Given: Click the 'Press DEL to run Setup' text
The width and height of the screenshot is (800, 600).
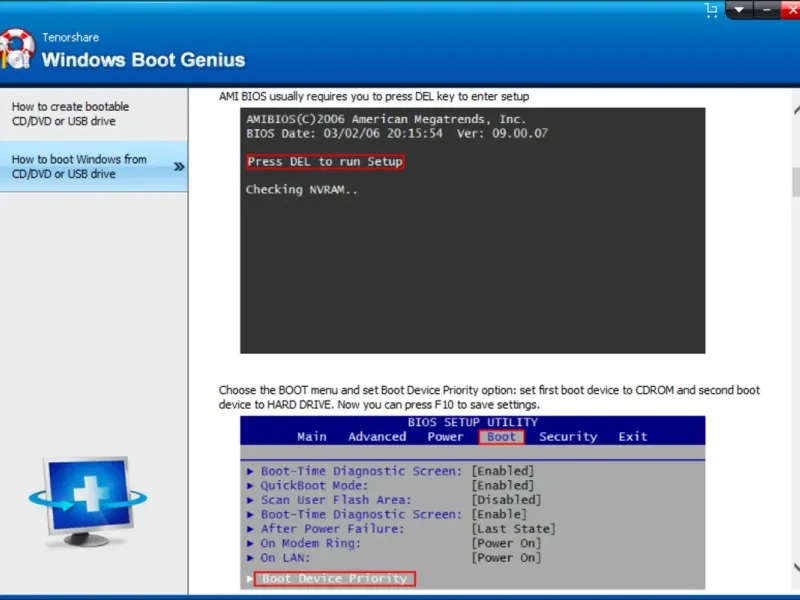Looking at the screenshot, I should tap(325, 162).
